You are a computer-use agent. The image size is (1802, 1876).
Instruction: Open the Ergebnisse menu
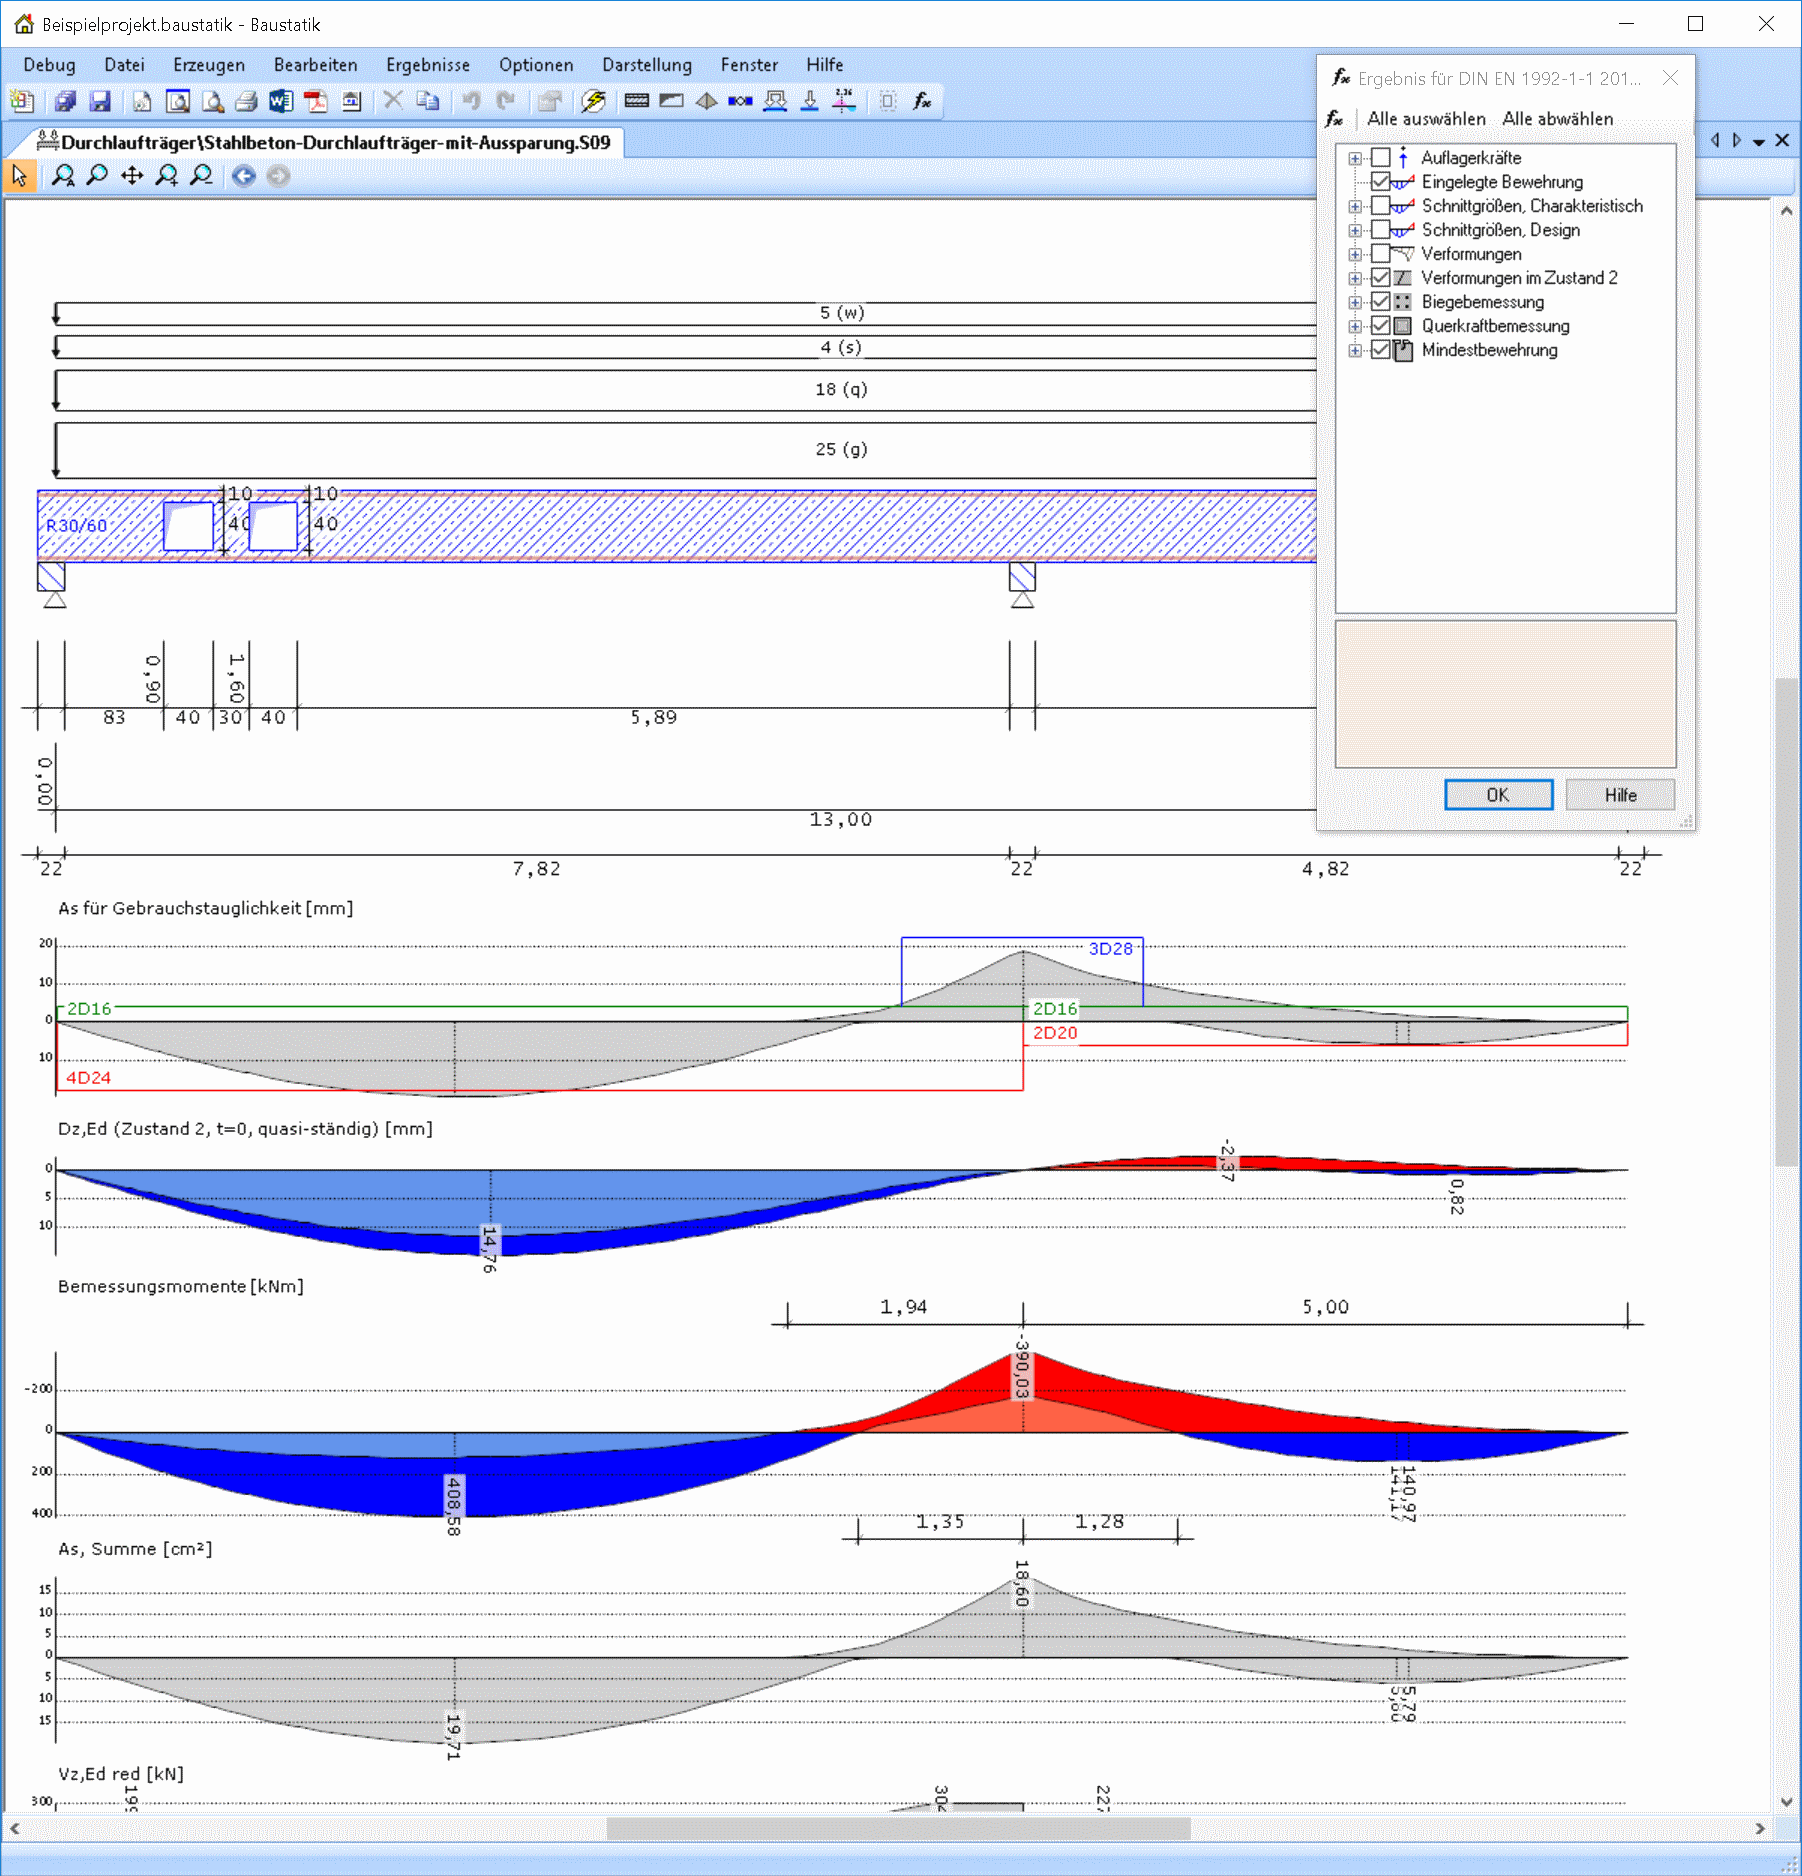[428, 64]
